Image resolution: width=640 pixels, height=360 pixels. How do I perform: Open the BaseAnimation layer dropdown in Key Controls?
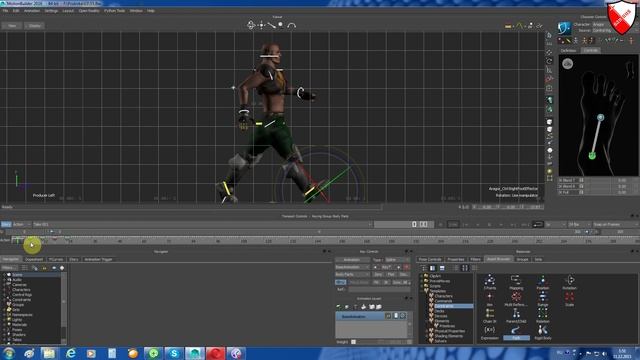(x=352, y=267)
